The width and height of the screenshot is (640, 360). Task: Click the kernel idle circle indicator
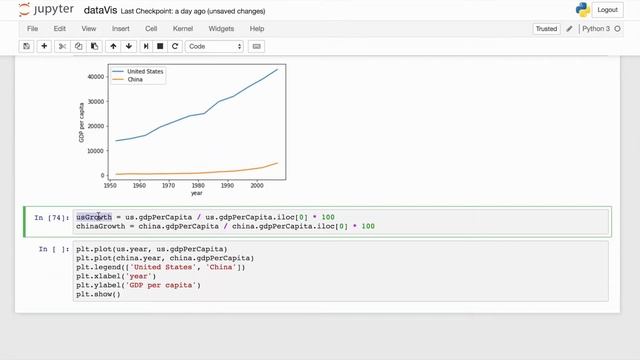pyautogui.click(x=617, y=29)
